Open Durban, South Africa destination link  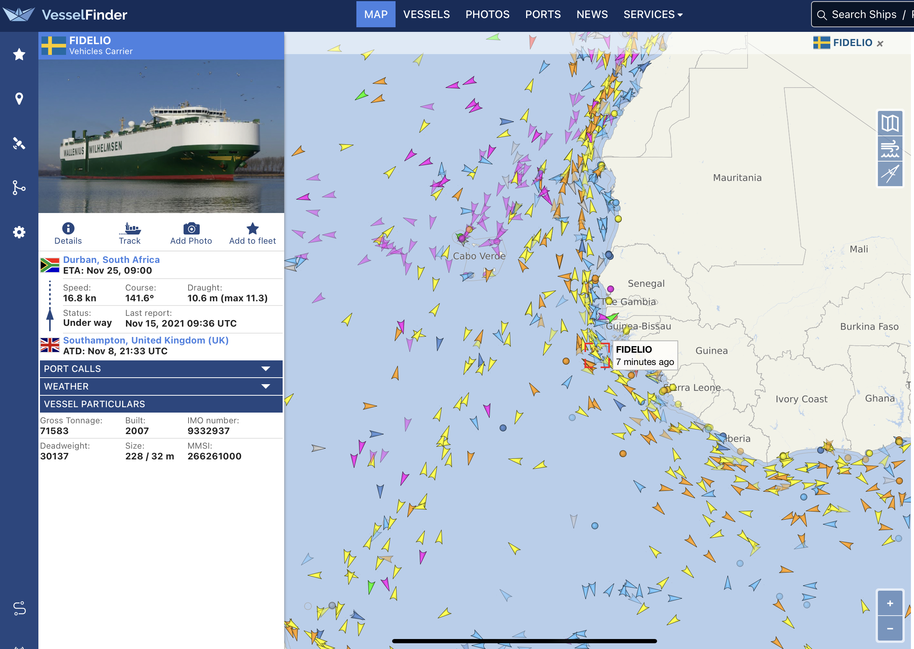111,259
